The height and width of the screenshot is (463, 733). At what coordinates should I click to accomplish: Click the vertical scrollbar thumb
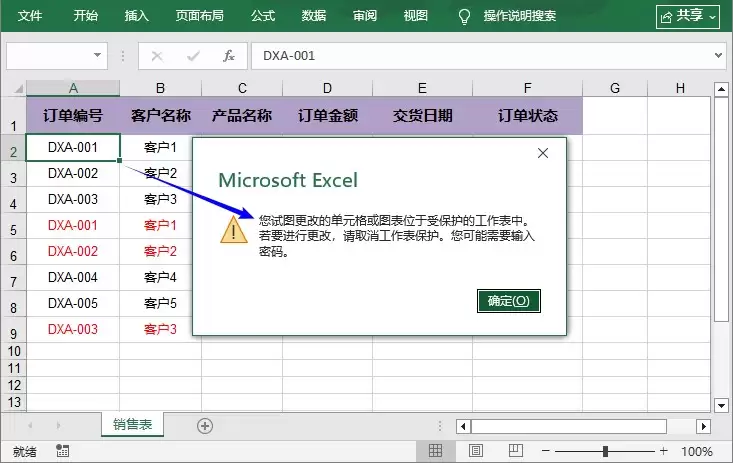click(x=721, y=209)
